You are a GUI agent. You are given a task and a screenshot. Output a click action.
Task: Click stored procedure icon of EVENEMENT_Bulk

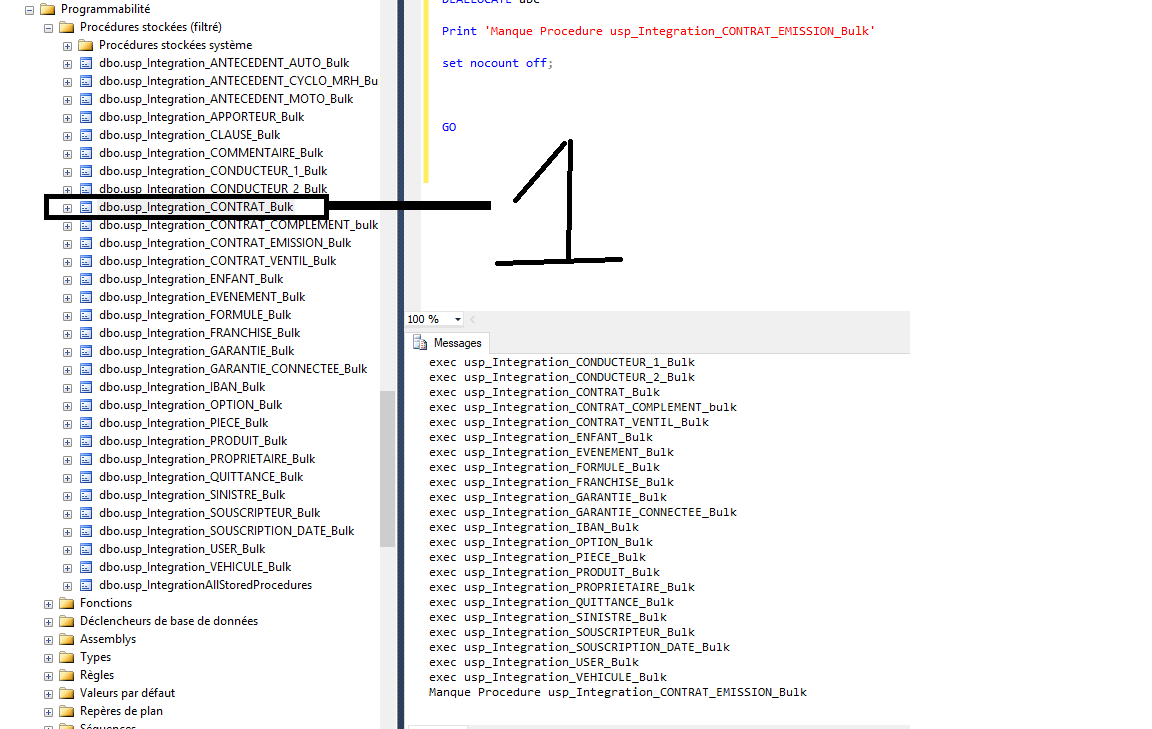(x=86, y=297)
